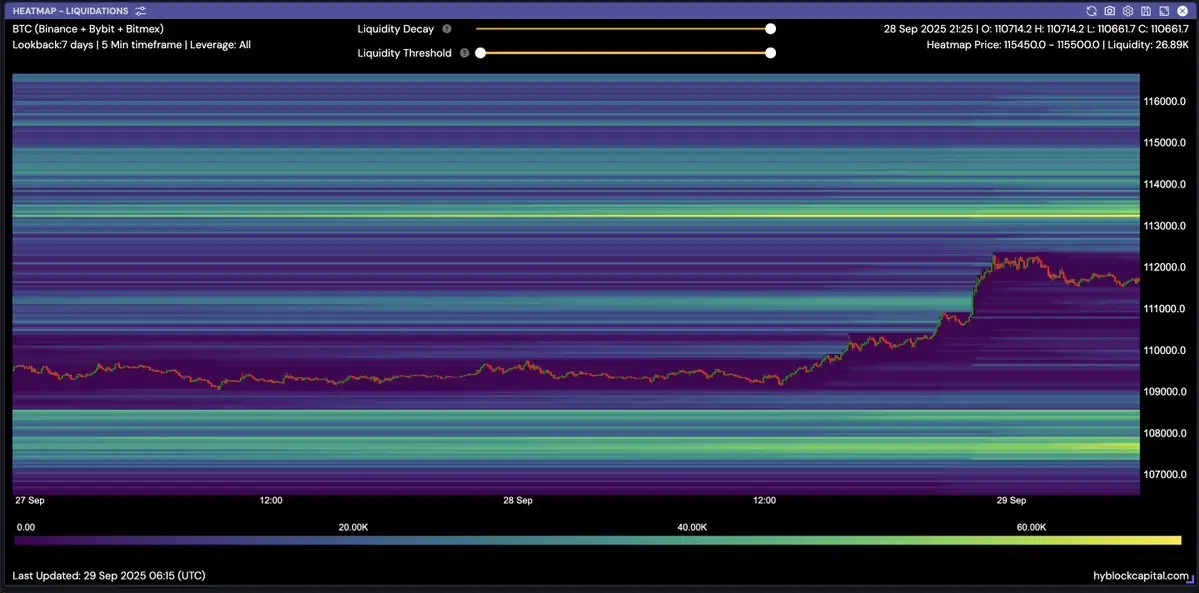Click the 112000.0 price axis label
The image size is (1199, 593).
tap(1165, 267)
